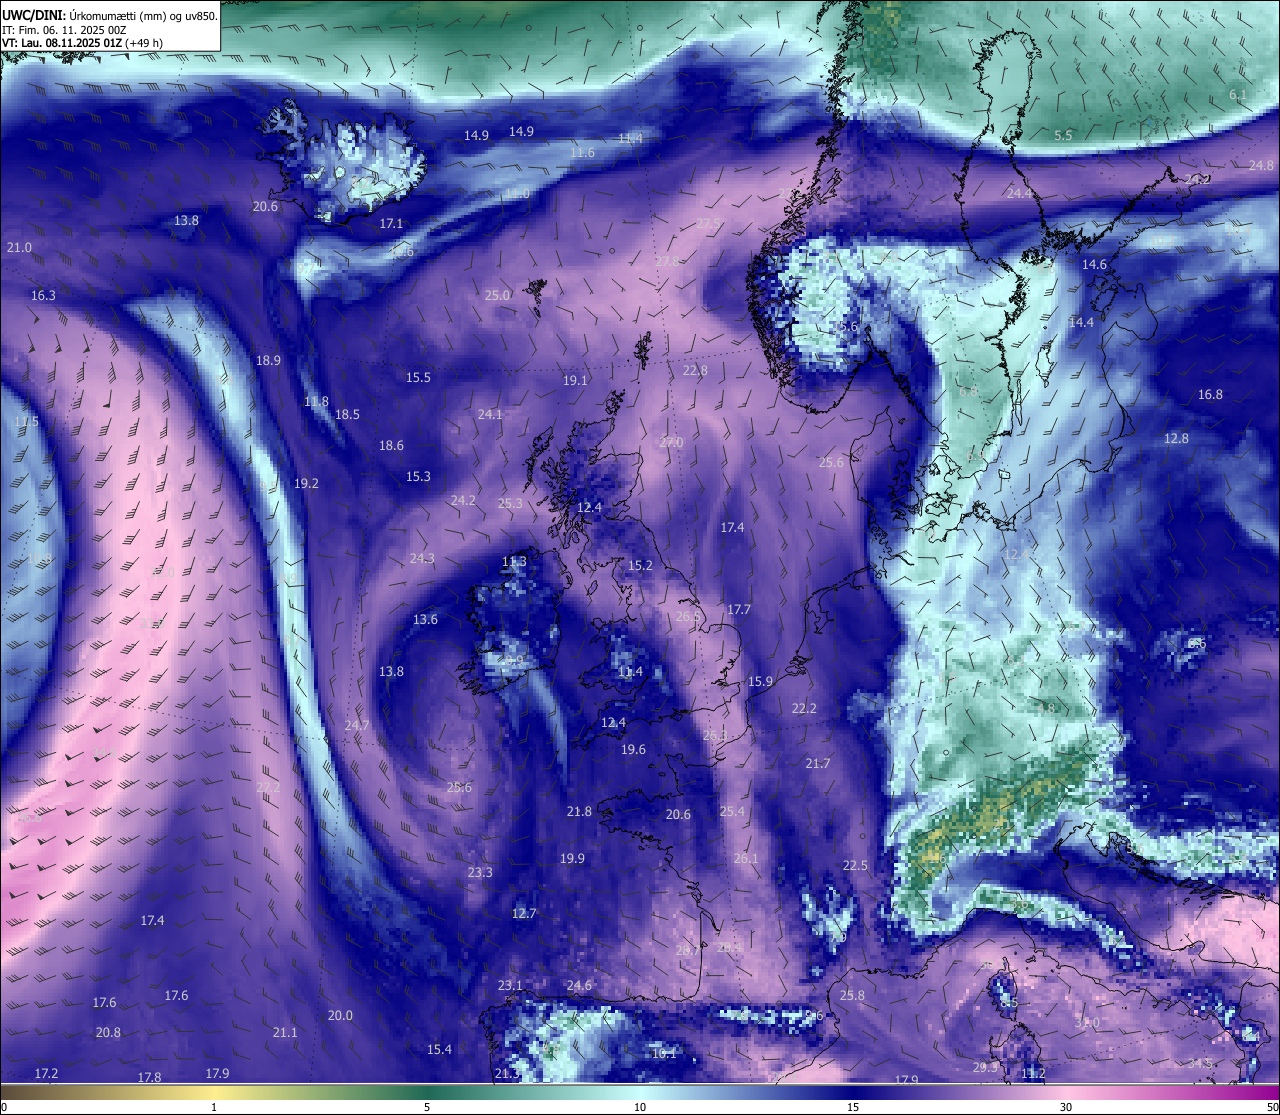The image size is (1280, 1115).
Task: Click the colour scale tick label 30
Action: (1066, 1107)
